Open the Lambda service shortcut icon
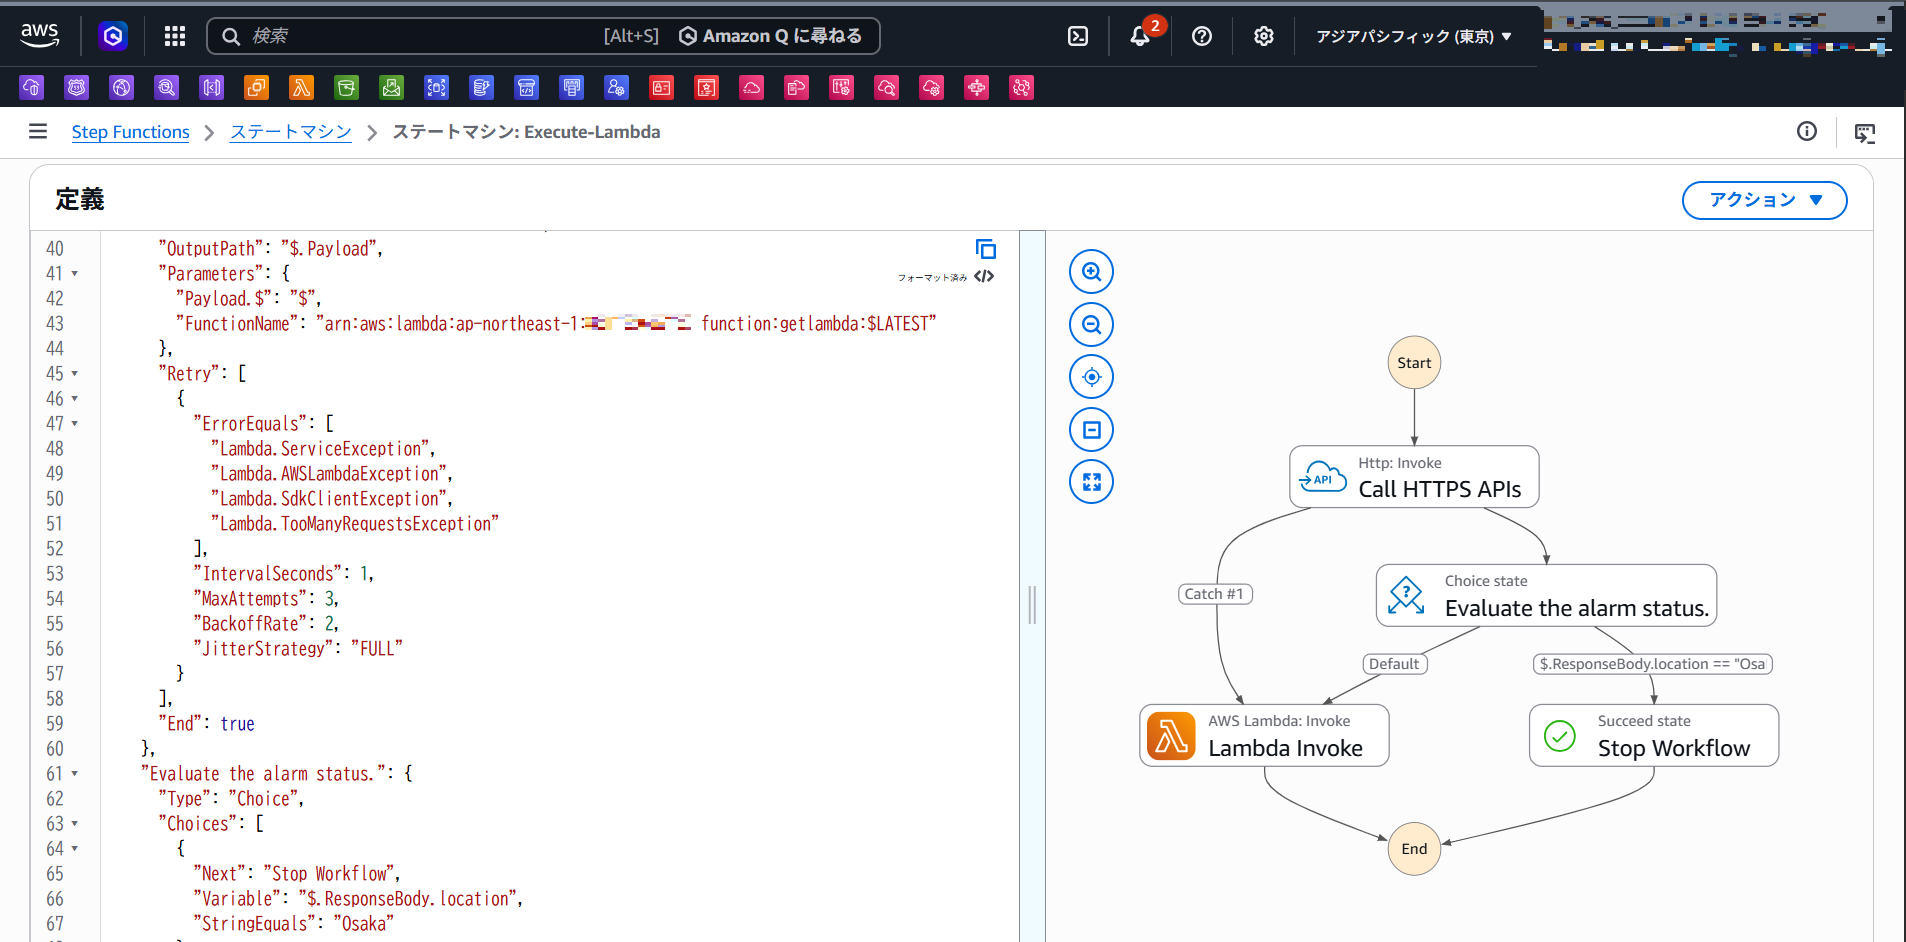 (x=301, y=88)
